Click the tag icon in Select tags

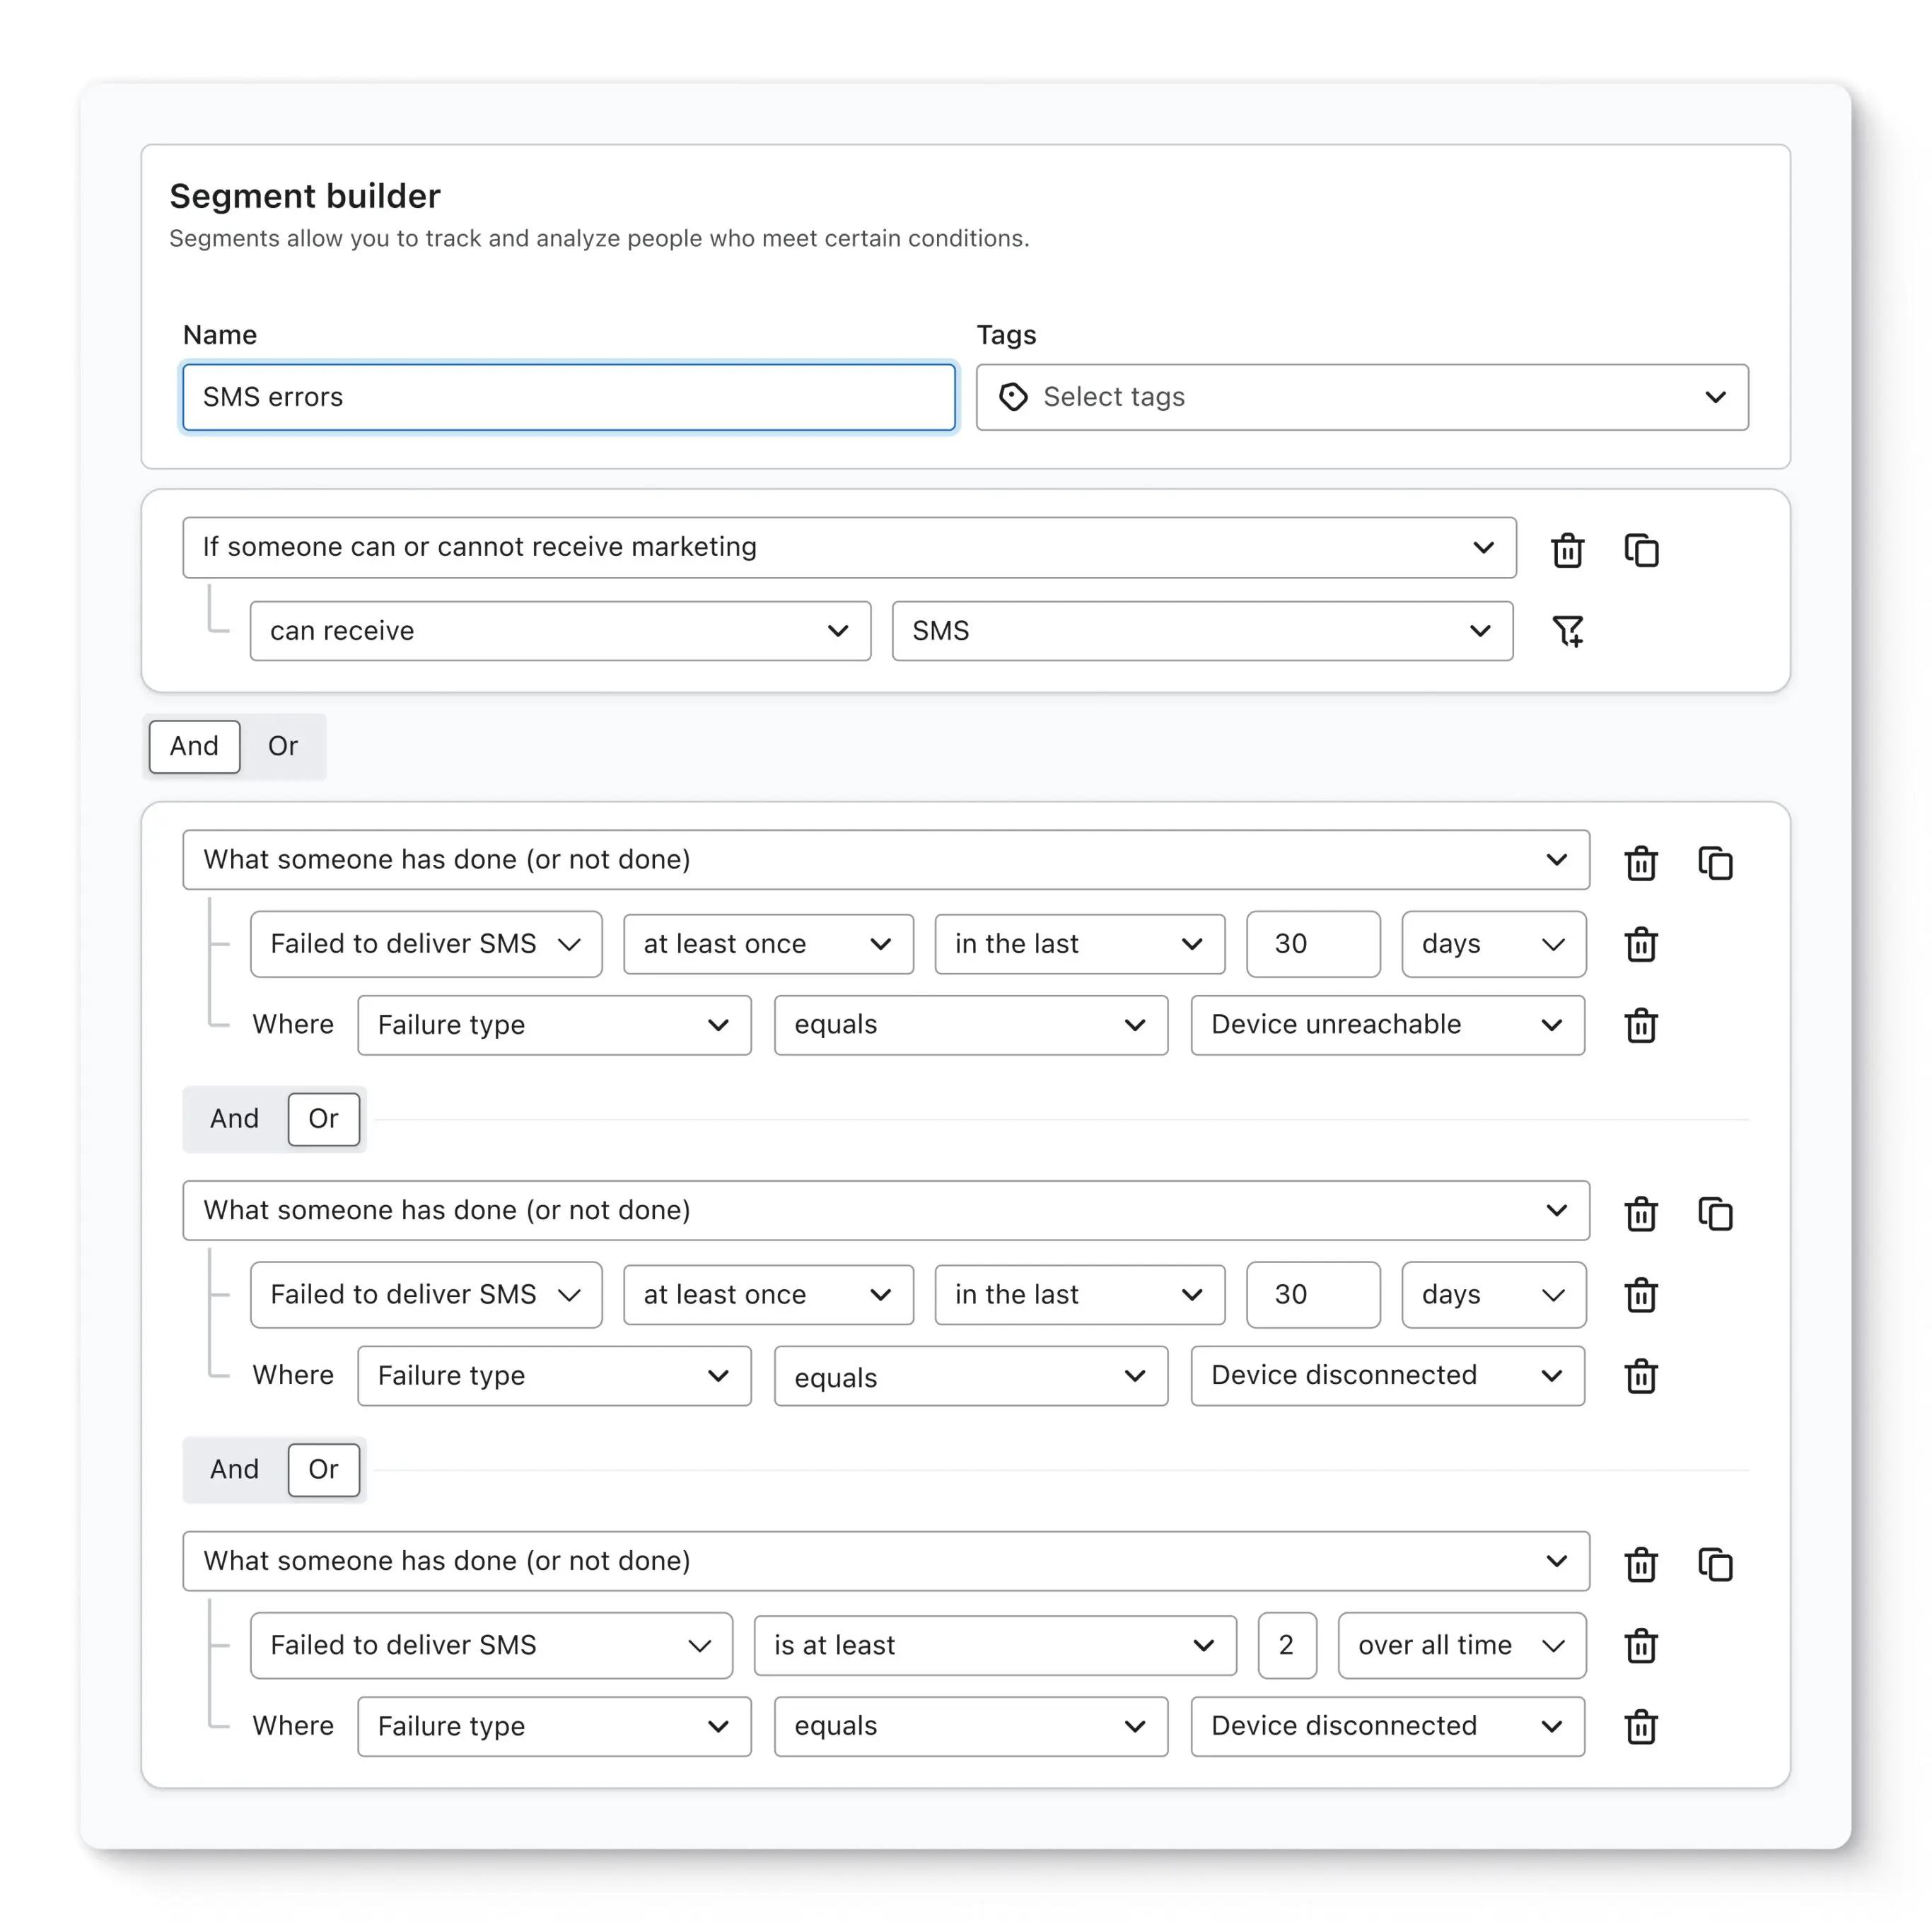coord(1013,397)
